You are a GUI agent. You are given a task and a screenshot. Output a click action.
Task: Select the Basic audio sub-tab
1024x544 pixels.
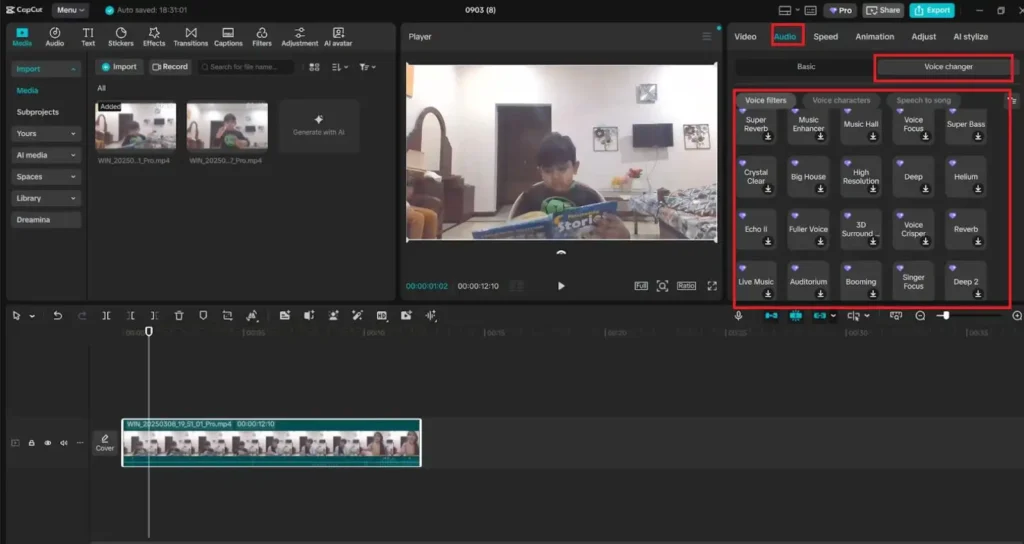pos(806,67)
